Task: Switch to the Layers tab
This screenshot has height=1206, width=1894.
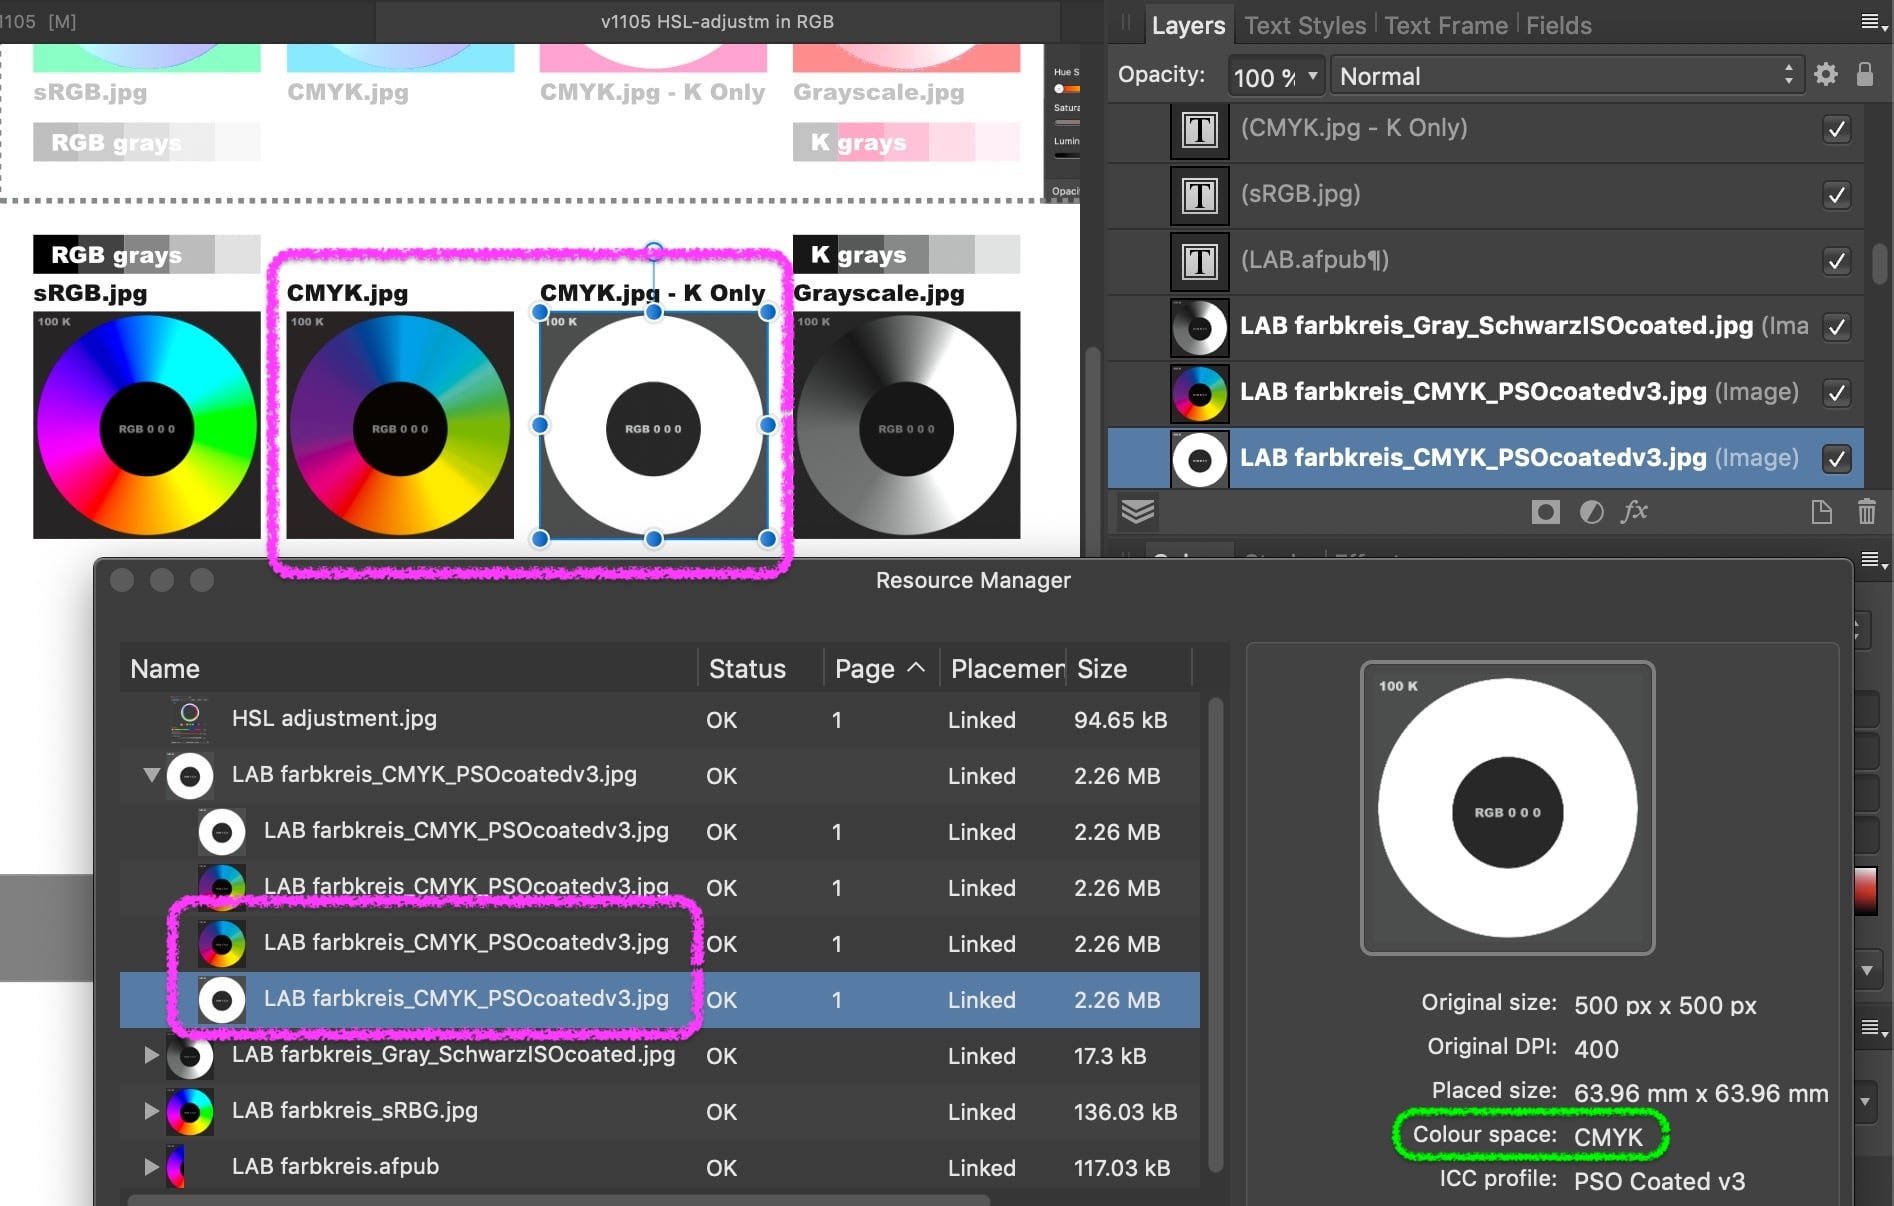Action: tap(1188, 25)
